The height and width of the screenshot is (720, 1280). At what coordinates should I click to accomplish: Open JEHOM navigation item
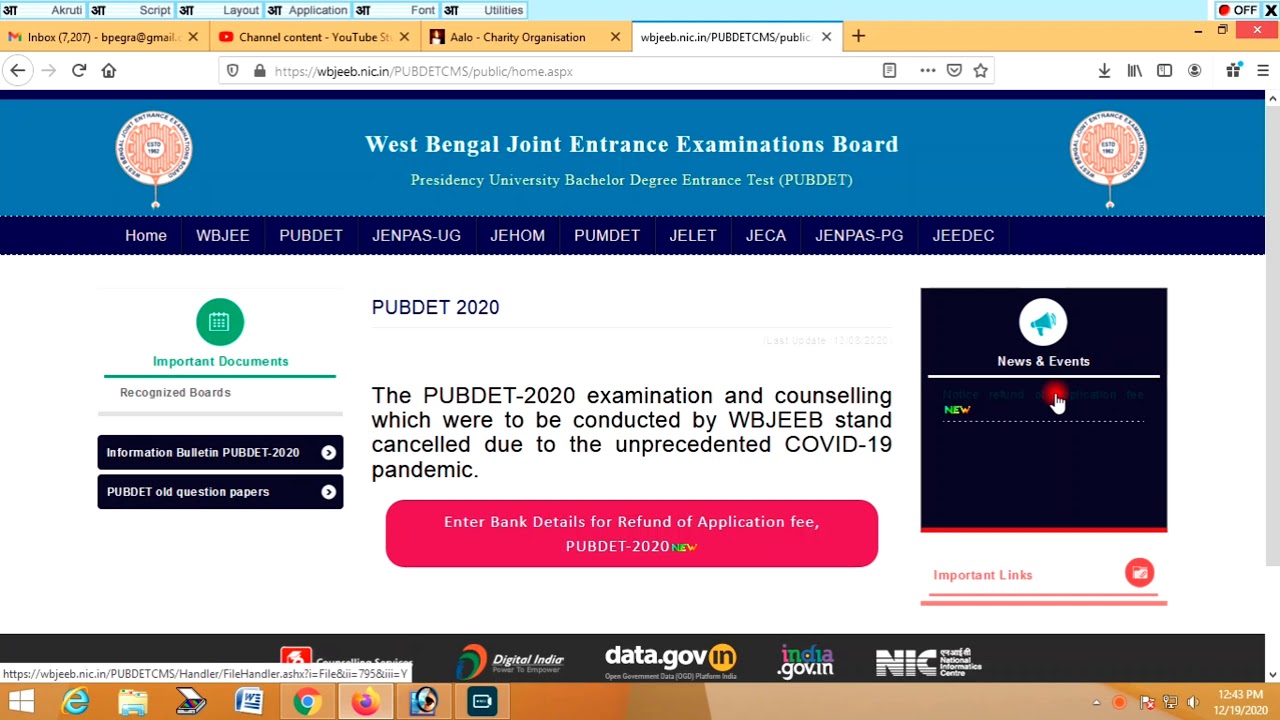pyautogui.click(x=517, y=236)
